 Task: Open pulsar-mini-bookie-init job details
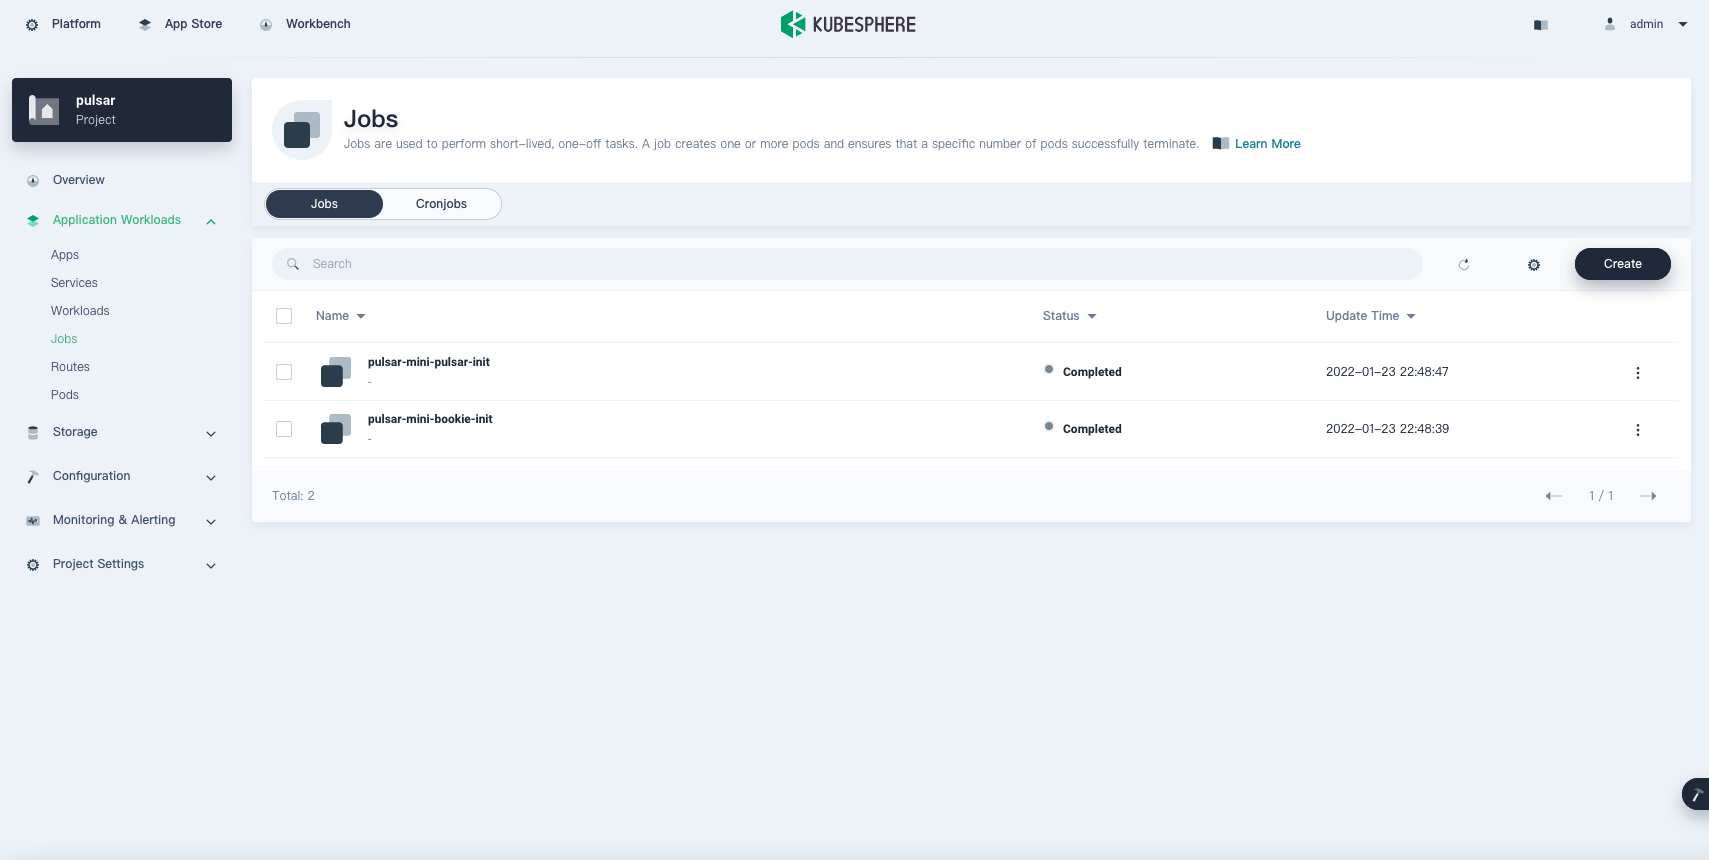click(430, 419)
